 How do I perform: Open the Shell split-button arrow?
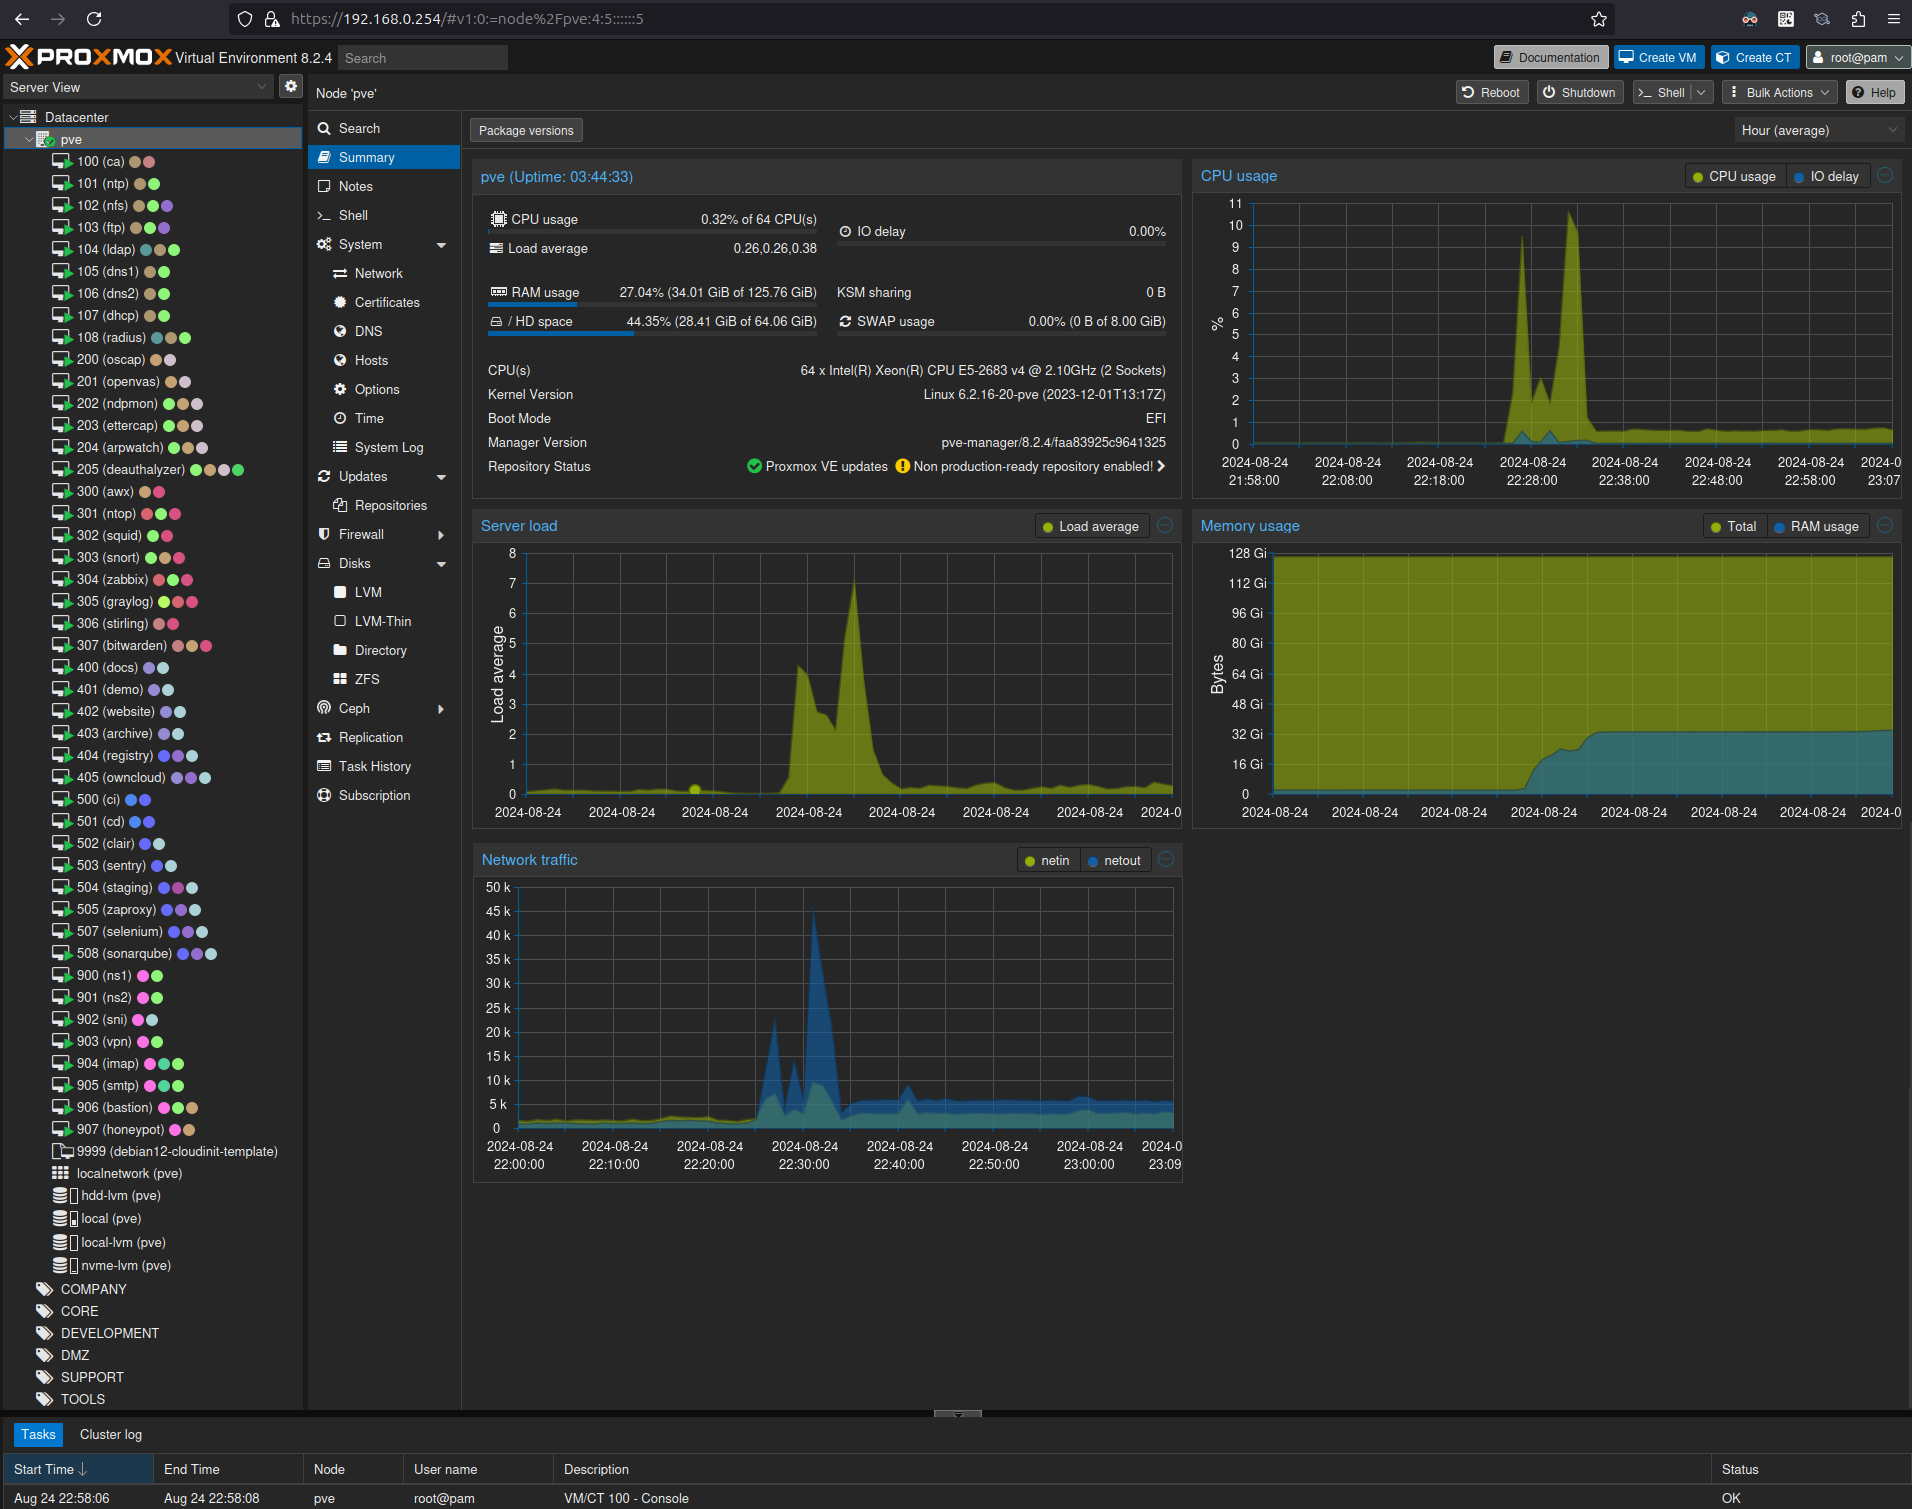[1701, 92]
